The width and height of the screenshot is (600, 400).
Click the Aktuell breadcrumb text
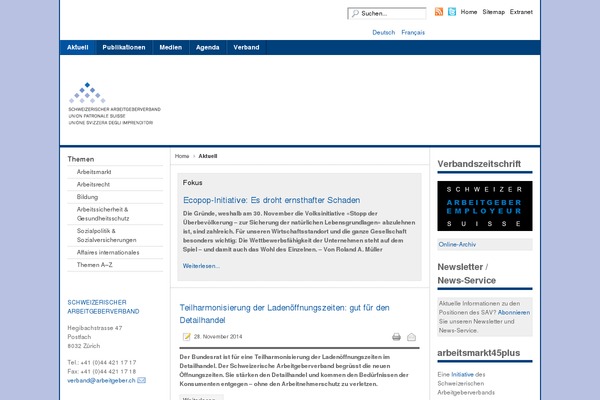point(208,156)
